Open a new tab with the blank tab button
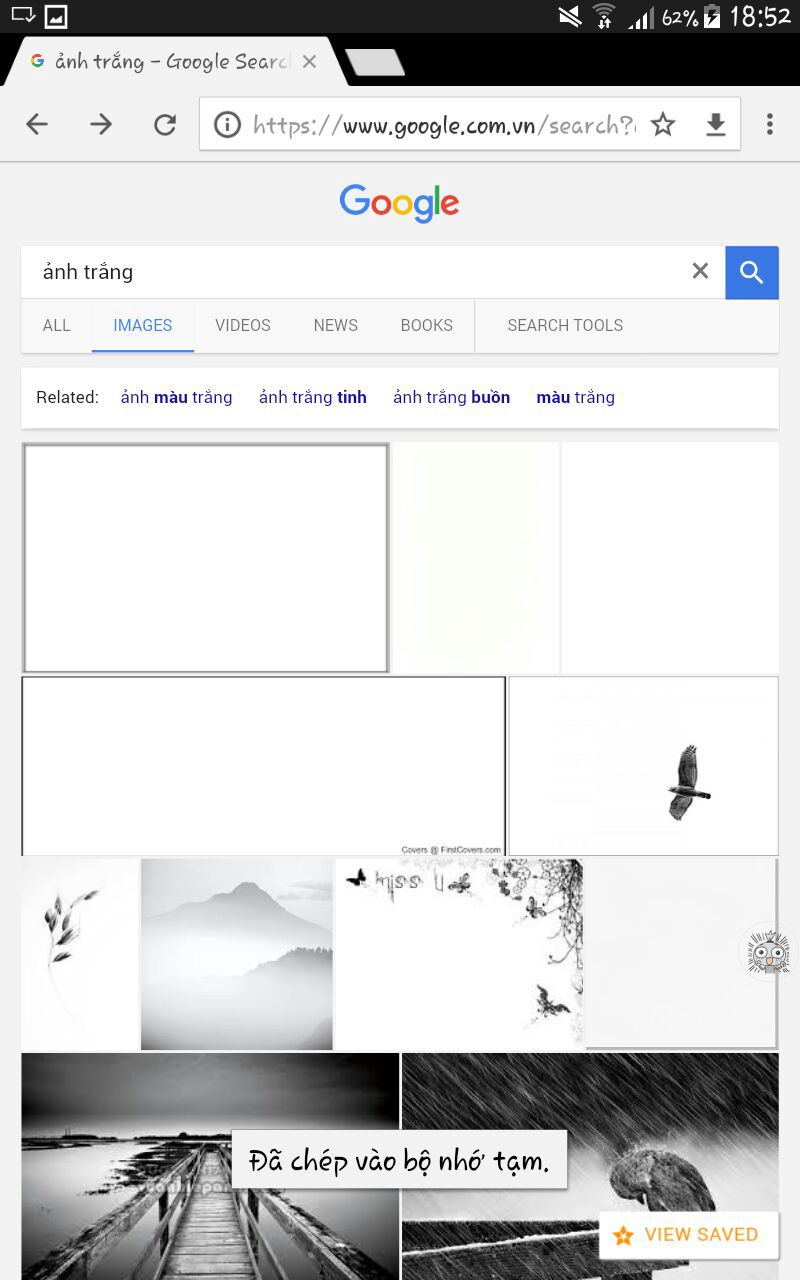The image size is (800, 1280). 375,62
